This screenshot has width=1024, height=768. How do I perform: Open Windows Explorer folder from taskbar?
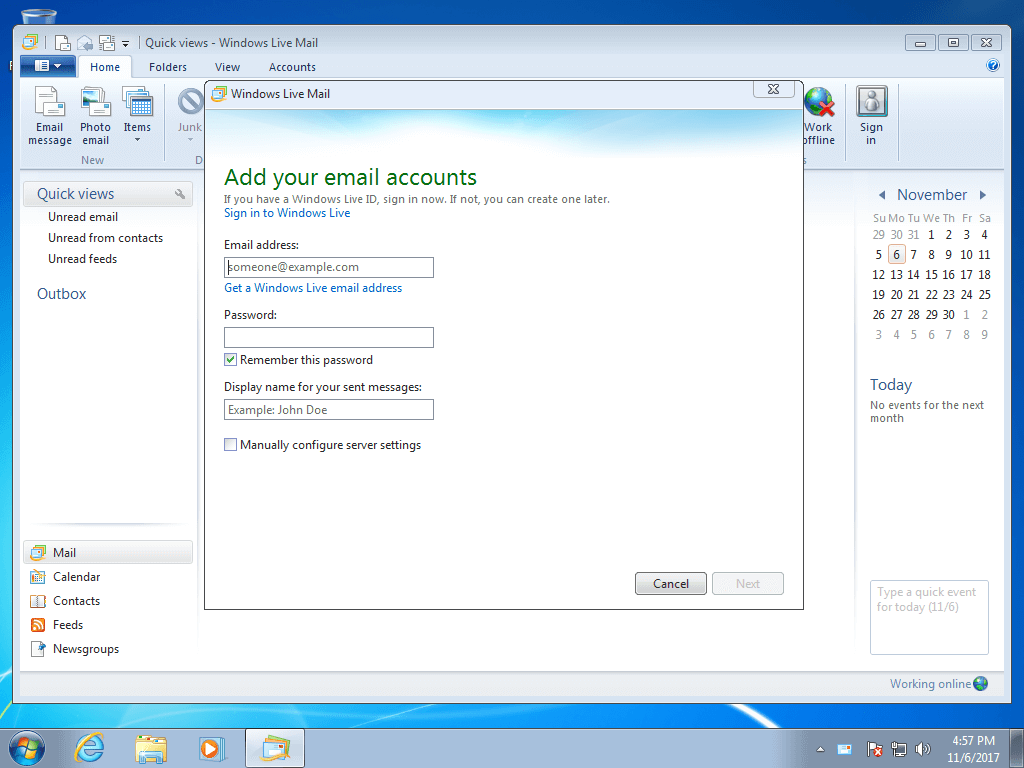point(150,748)
